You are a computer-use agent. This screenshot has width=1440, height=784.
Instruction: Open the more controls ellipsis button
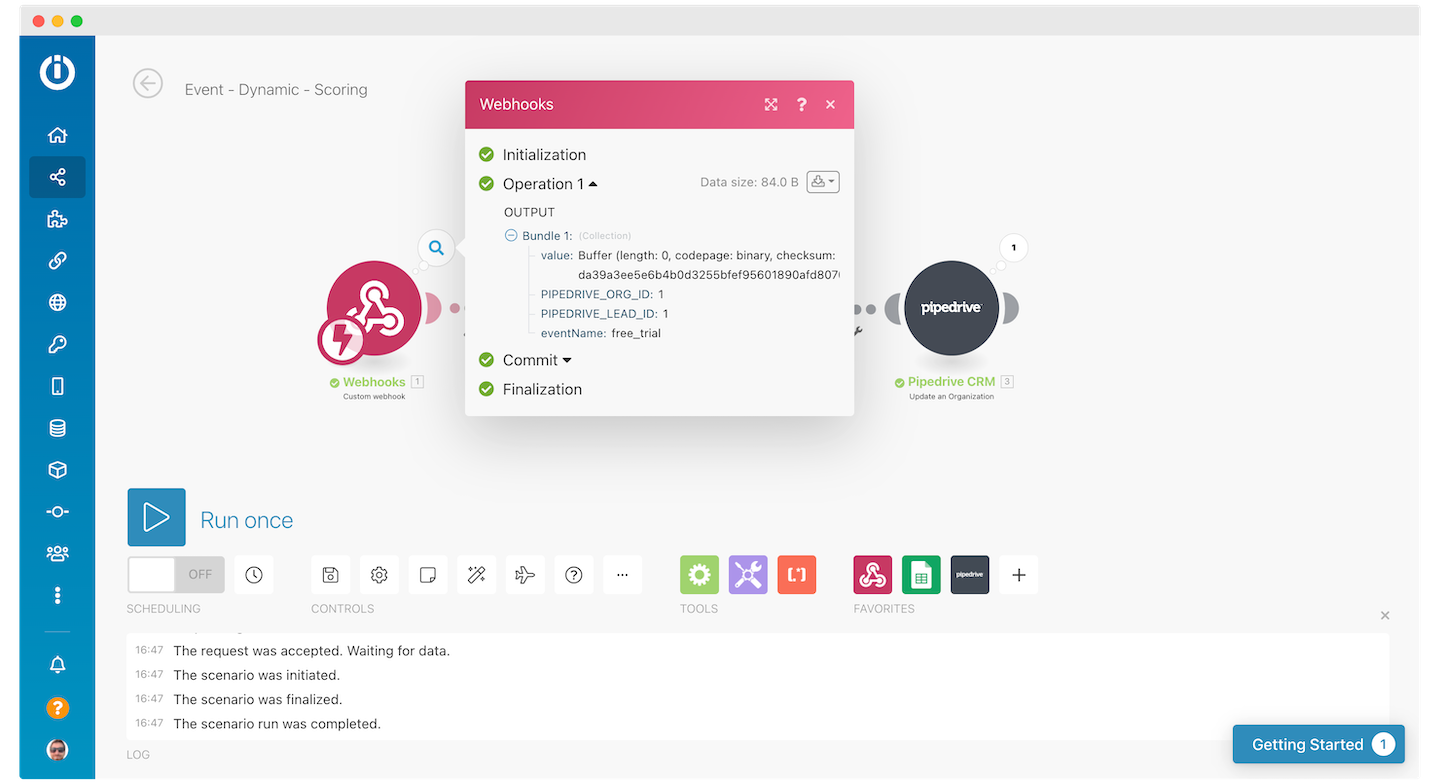pos(623,575)
